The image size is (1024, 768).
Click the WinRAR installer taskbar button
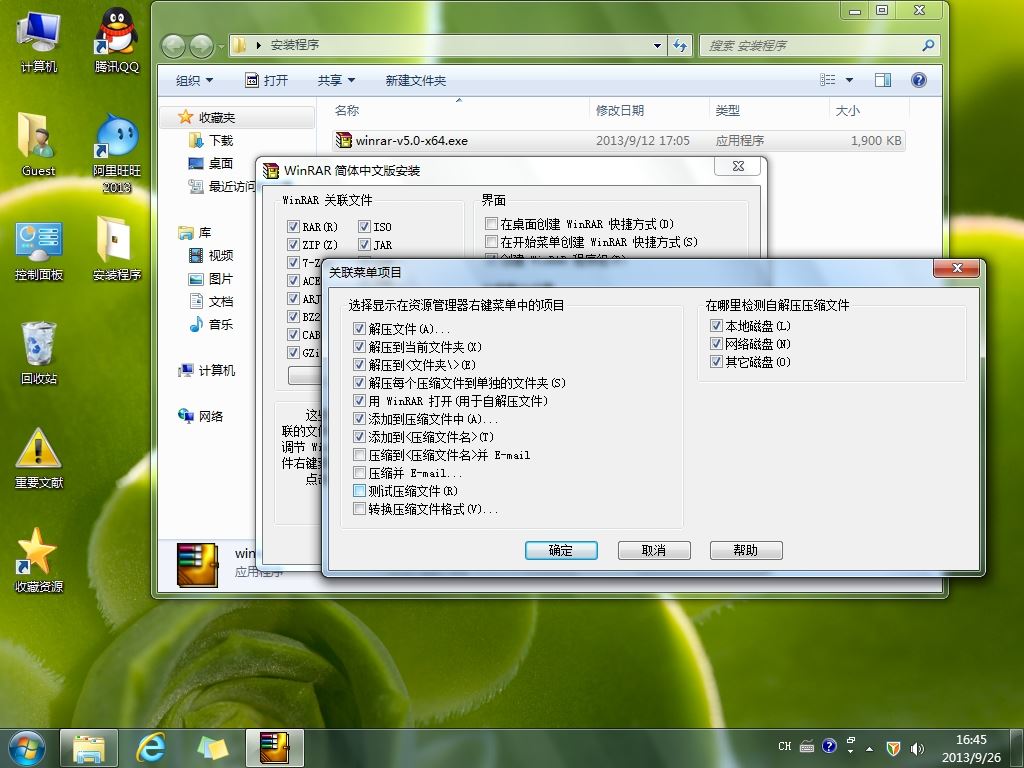[x=274, y=748]
